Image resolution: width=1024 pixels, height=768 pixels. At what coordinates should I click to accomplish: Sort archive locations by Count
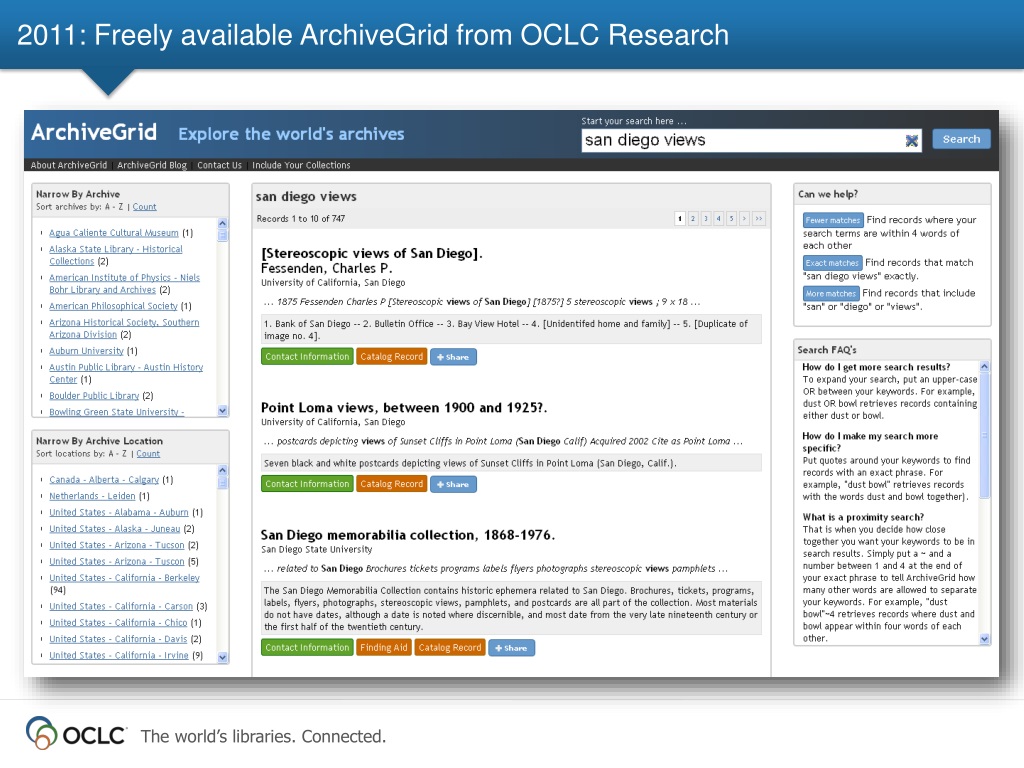[148, 454]
